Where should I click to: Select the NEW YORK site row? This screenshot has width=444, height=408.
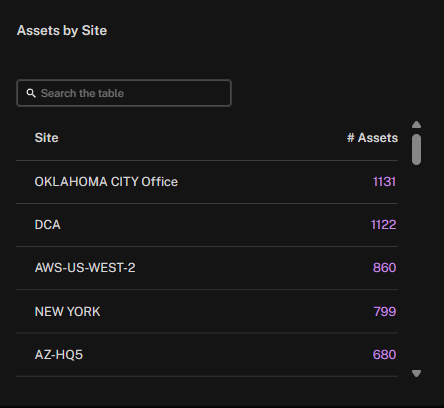(x=207, y=311)
